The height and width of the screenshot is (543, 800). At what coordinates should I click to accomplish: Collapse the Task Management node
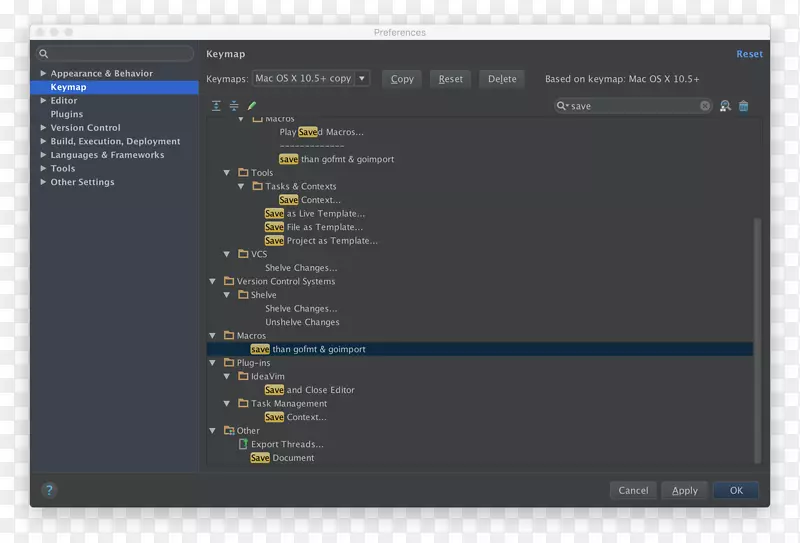[x=227, y=403]
